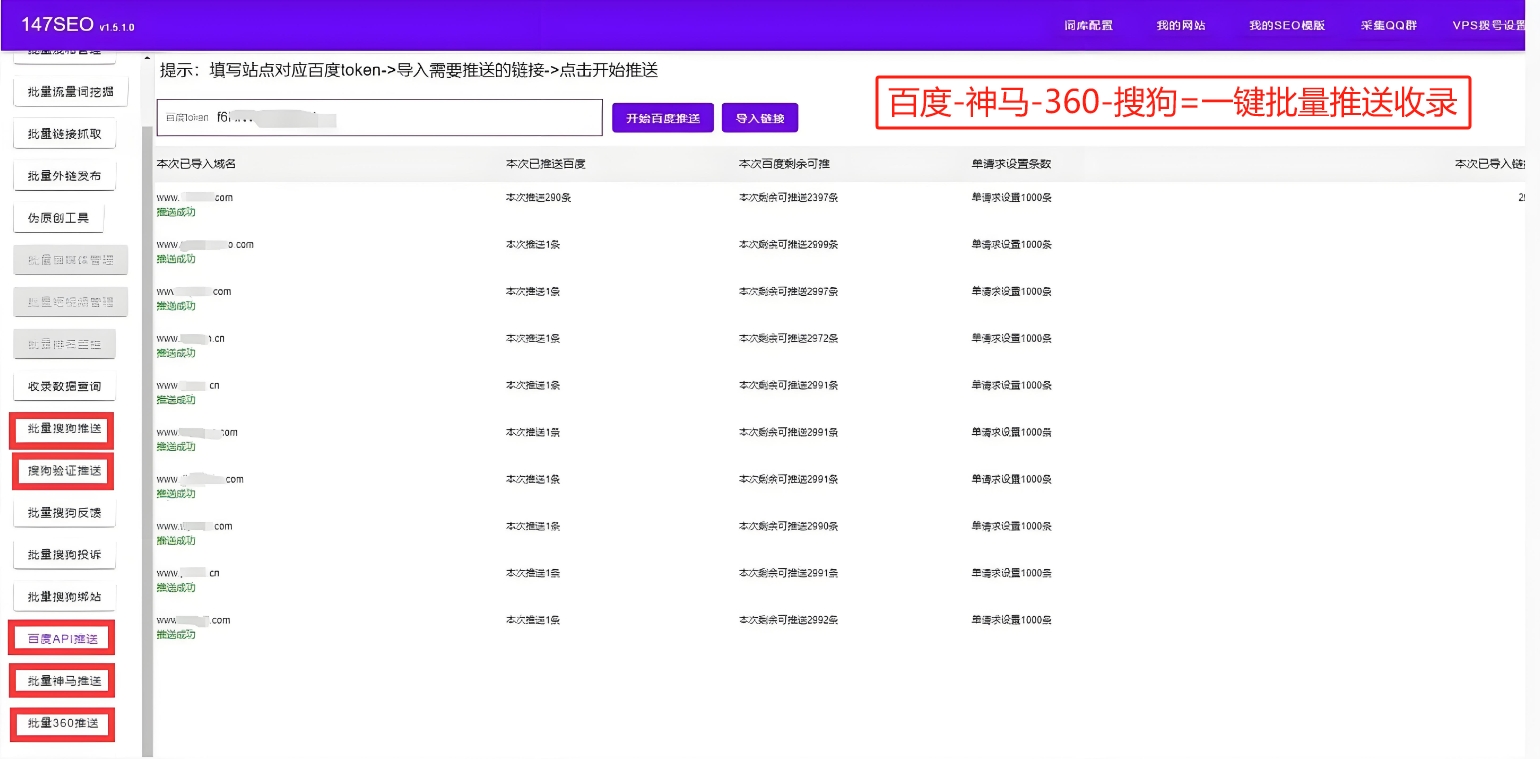Image resolution: width=1540 pixels, height=759 pixels.
Task: Open the 我的SEO模版 menu item
Action: coord(1286,25)
